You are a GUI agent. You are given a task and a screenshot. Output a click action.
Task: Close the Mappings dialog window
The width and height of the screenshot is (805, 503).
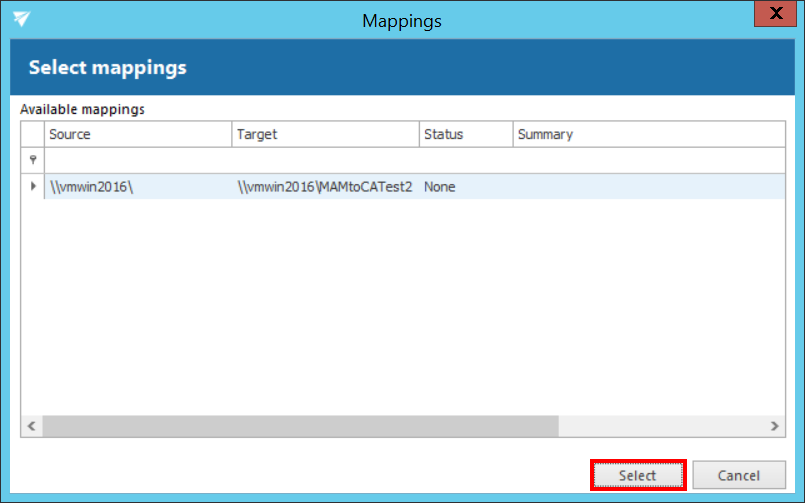point(775,17)
